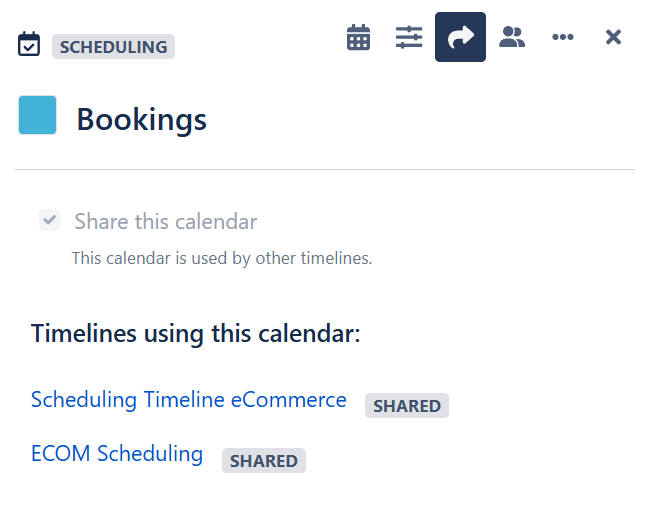Image resolution: width=647 pixels, height=506 pixels.
Task: Click the Bookings calendar title
Action: point(141,120)
